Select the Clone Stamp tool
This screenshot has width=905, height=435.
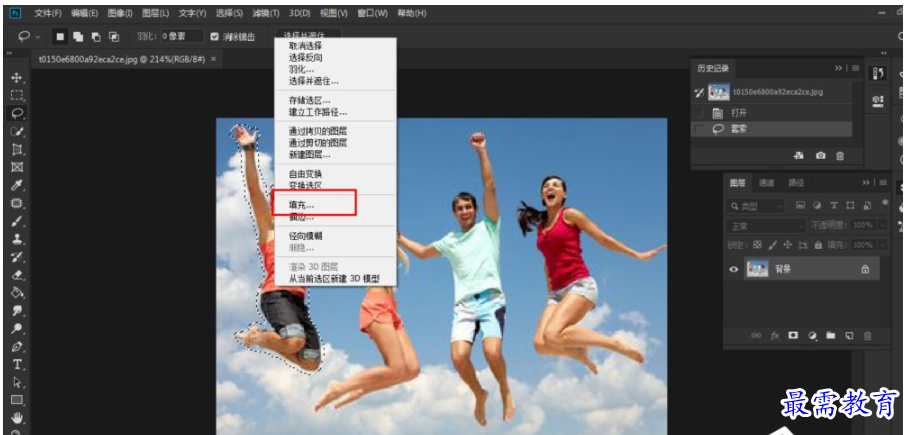point(17,239)
